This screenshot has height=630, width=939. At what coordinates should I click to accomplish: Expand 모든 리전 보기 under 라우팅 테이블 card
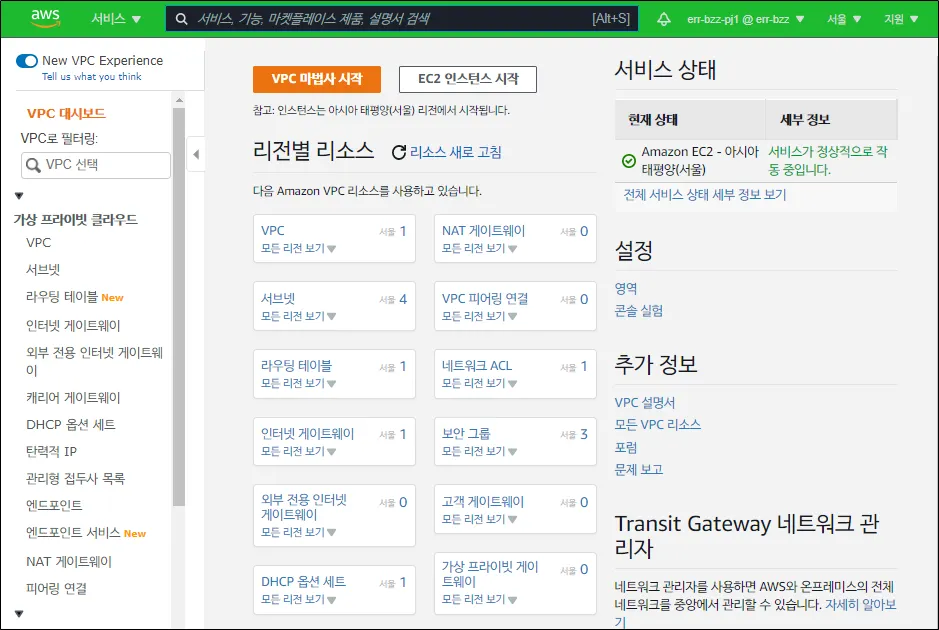(298, 383)
